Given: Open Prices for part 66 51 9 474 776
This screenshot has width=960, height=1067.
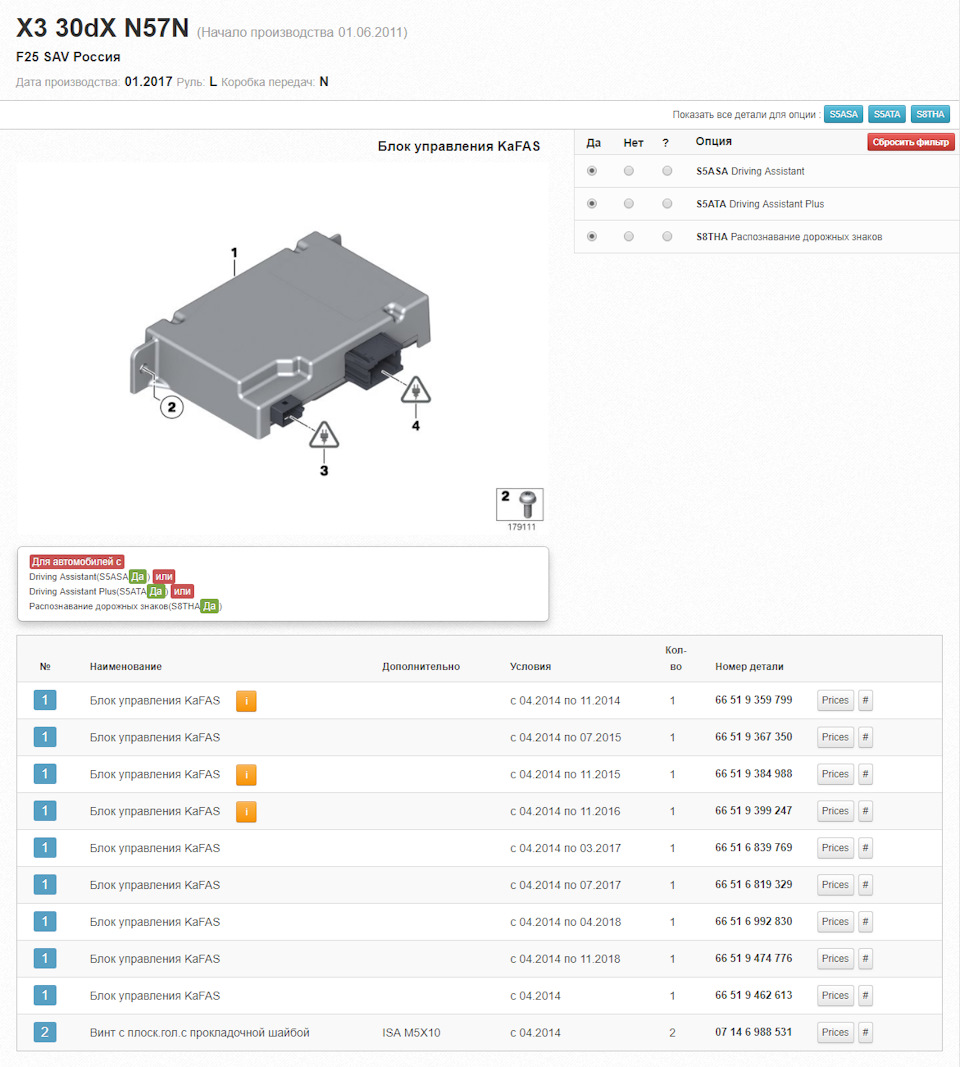Looking at the screenshot, I should point(835,958).
